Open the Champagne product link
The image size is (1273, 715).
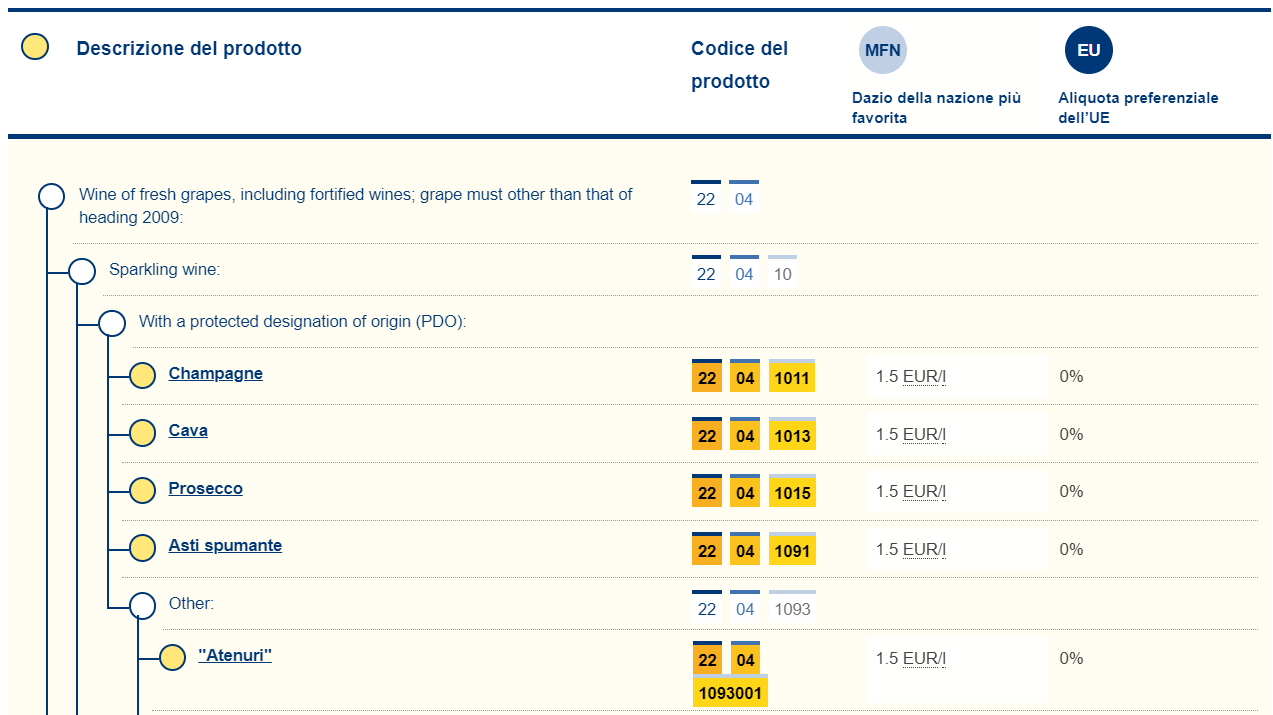(215, 374)
